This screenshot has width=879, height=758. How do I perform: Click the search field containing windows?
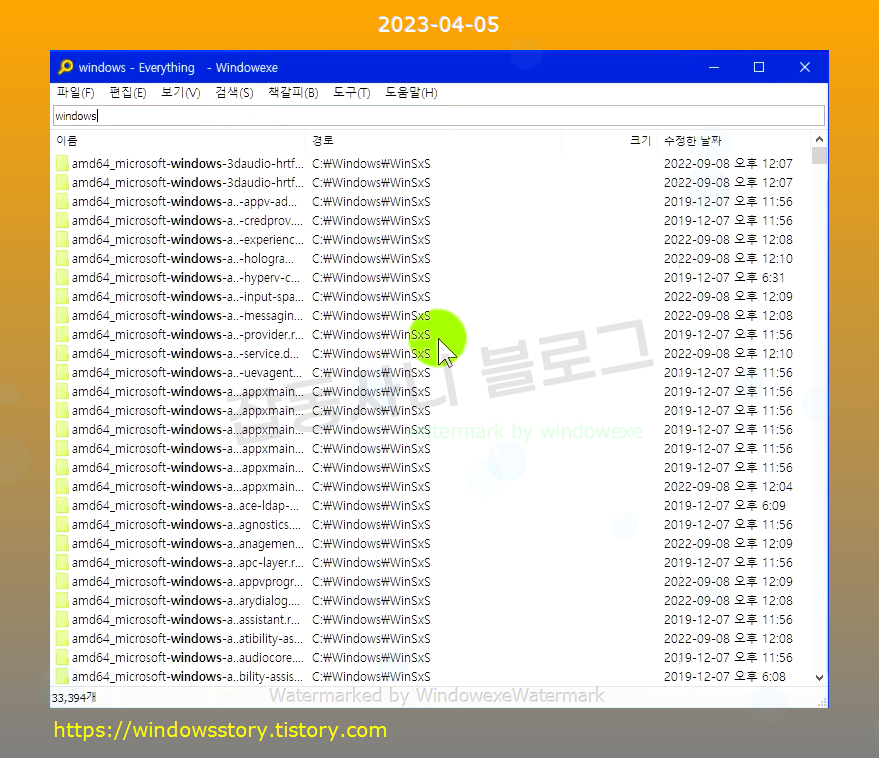(439, 116)
